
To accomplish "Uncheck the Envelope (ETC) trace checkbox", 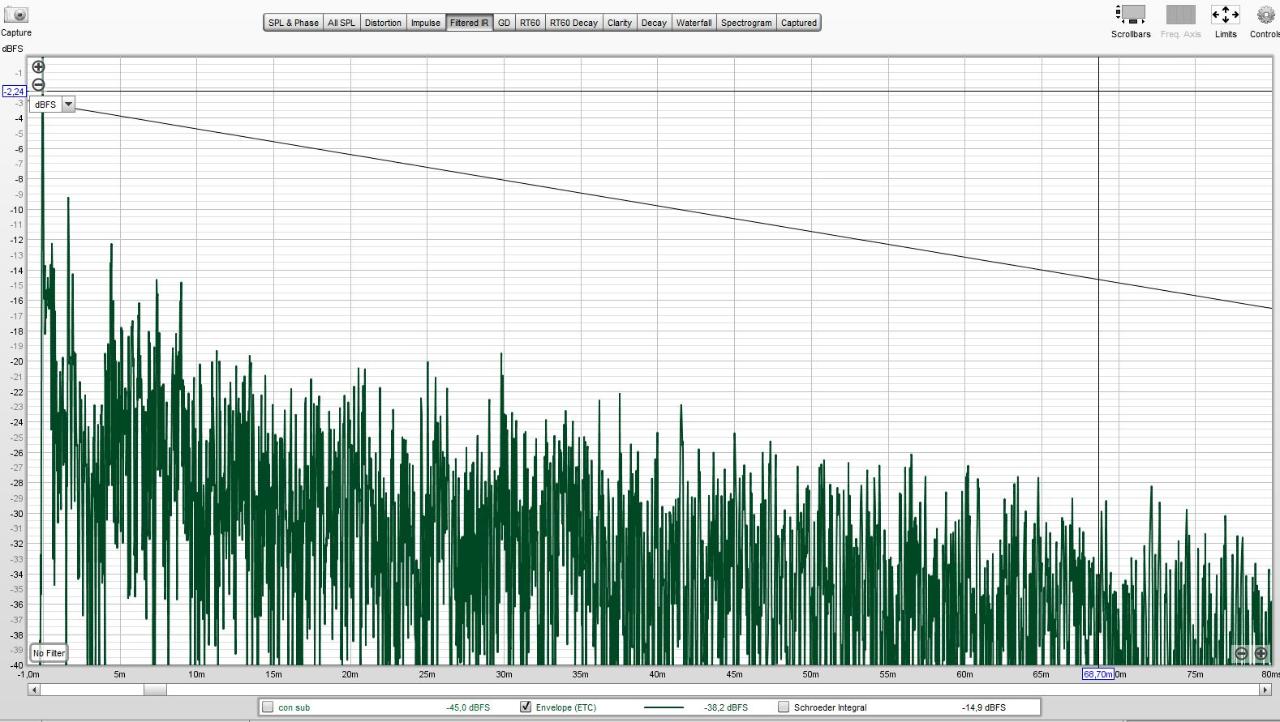I will tap(526, 707).
